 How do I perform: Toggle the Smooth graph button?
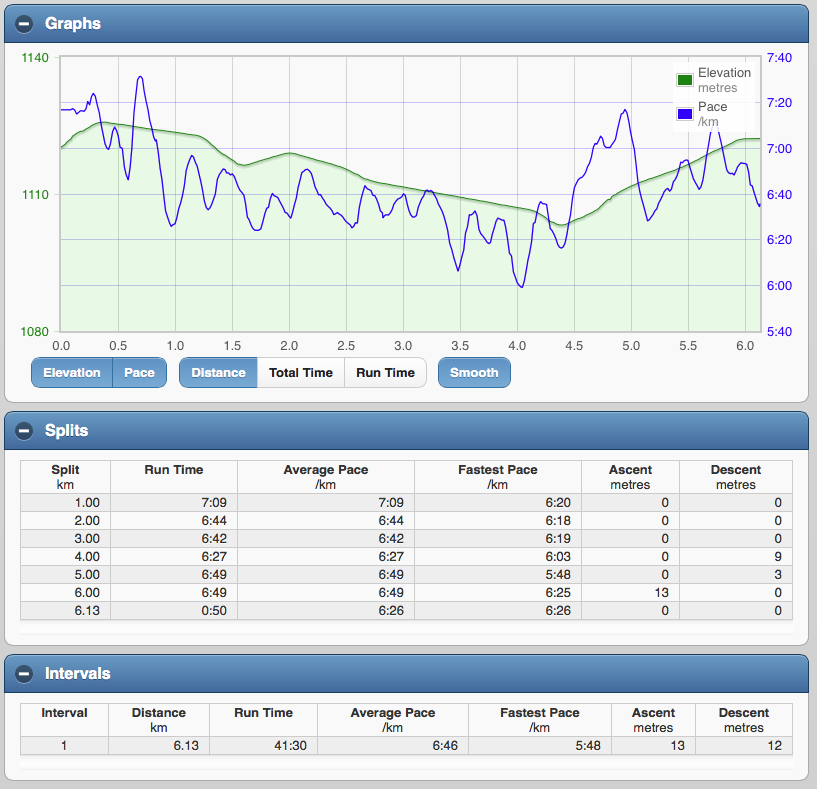[474, 373]
